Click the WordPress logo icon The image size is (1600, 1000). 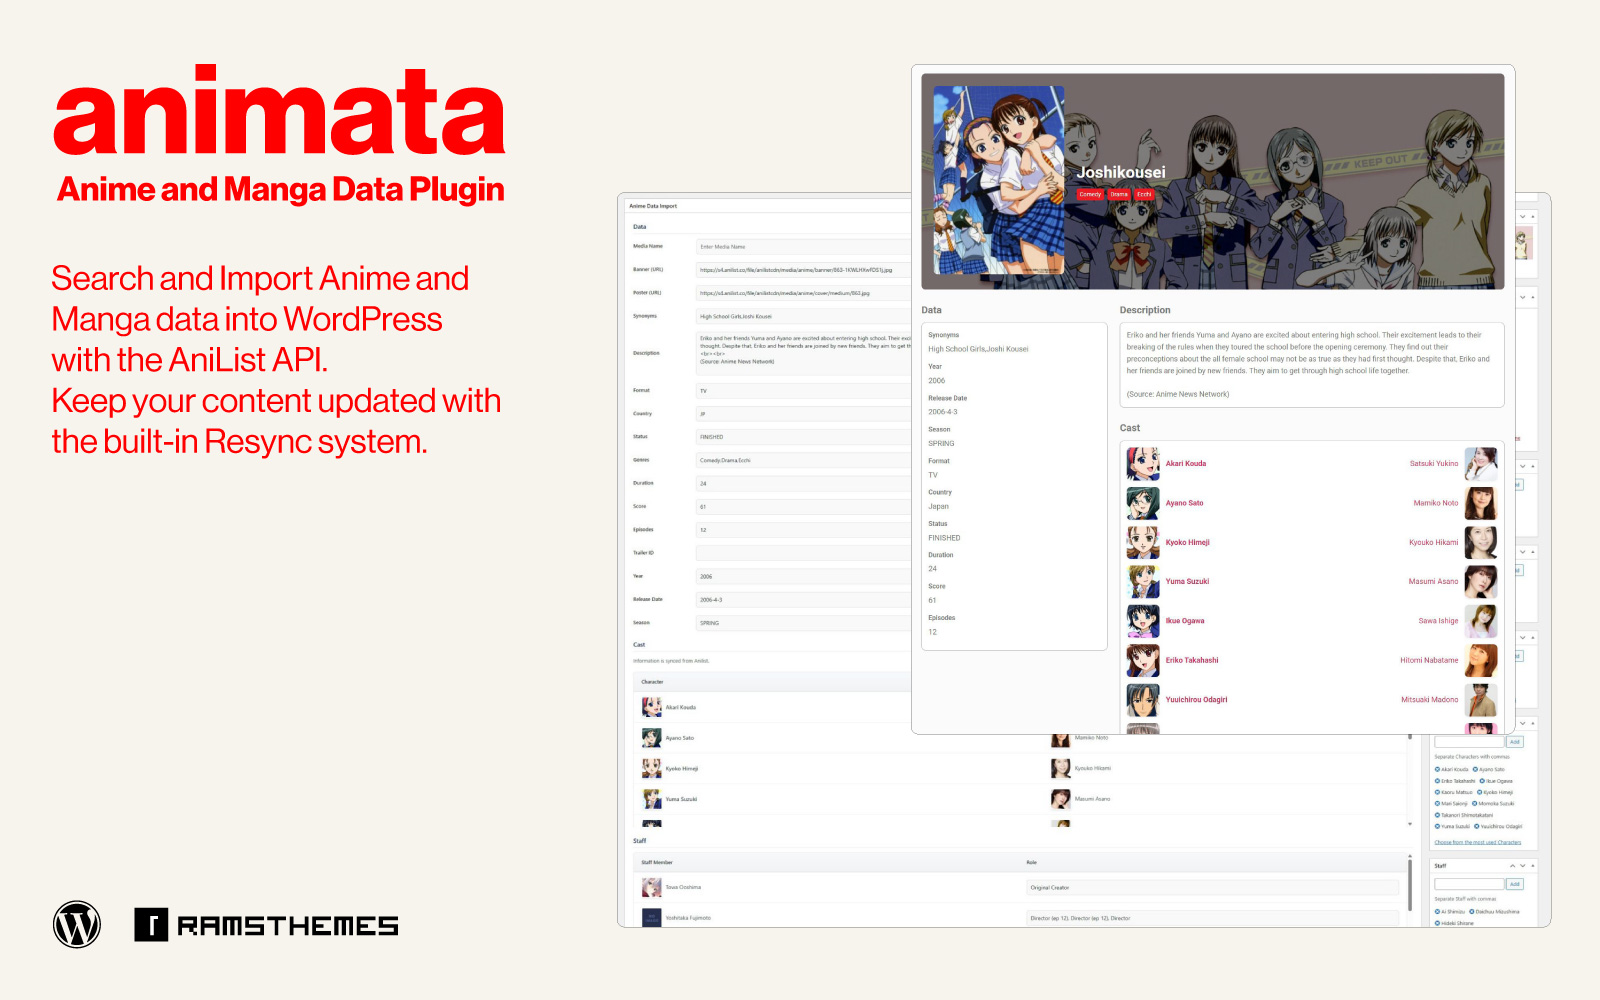click(x=77, y=924)
